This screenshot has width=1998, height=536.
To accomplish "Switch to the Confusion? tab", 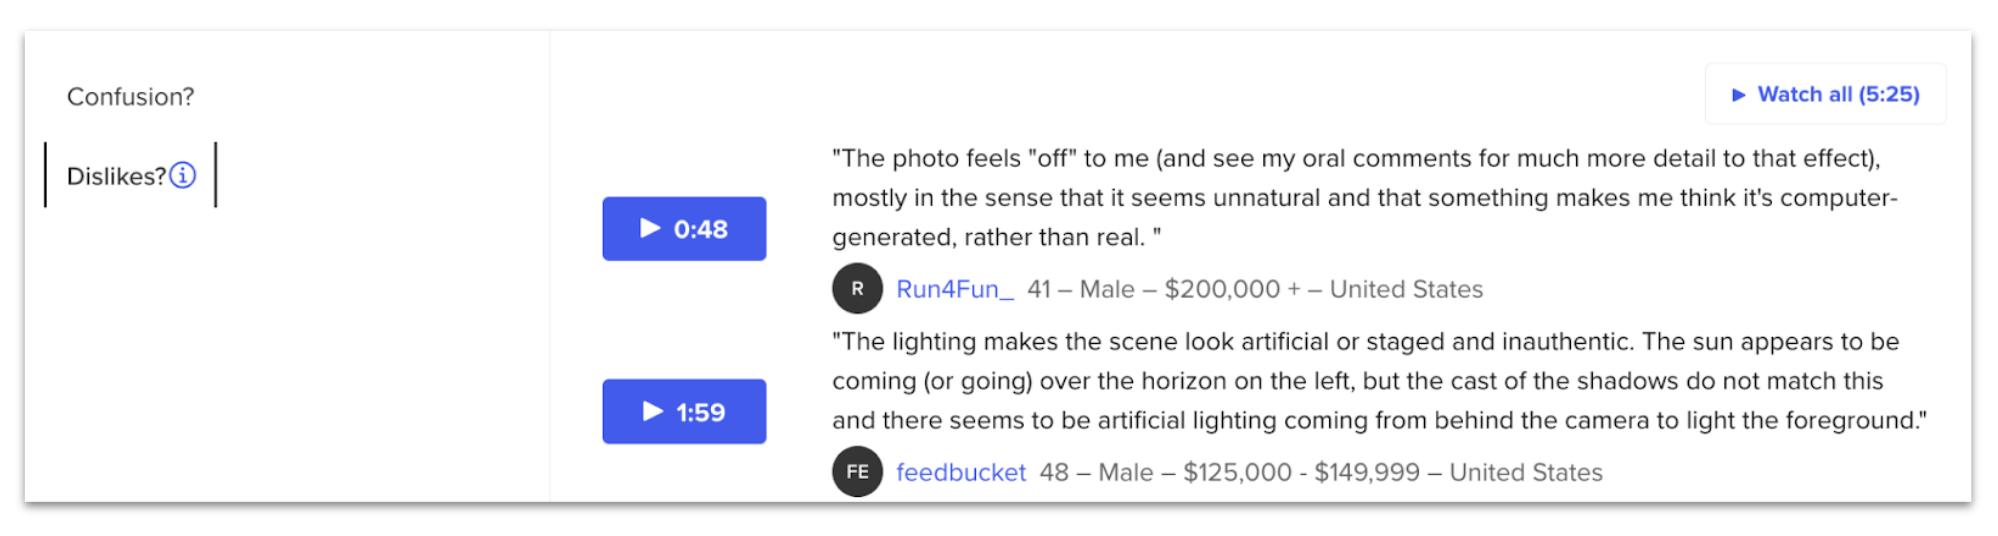I will coord(130,97).
